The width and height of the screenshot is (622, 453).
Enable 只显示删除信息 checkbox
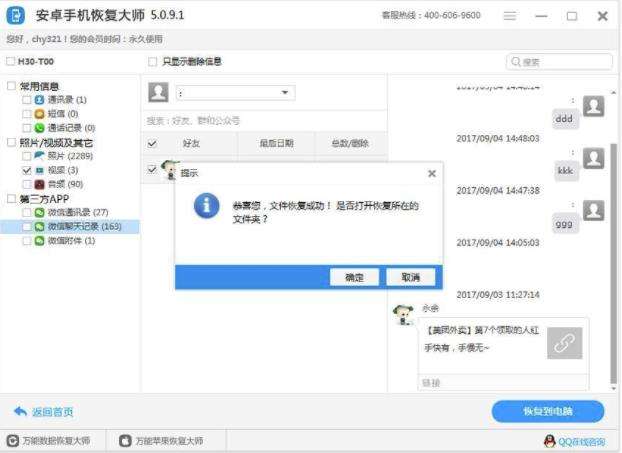pos(152,61)
